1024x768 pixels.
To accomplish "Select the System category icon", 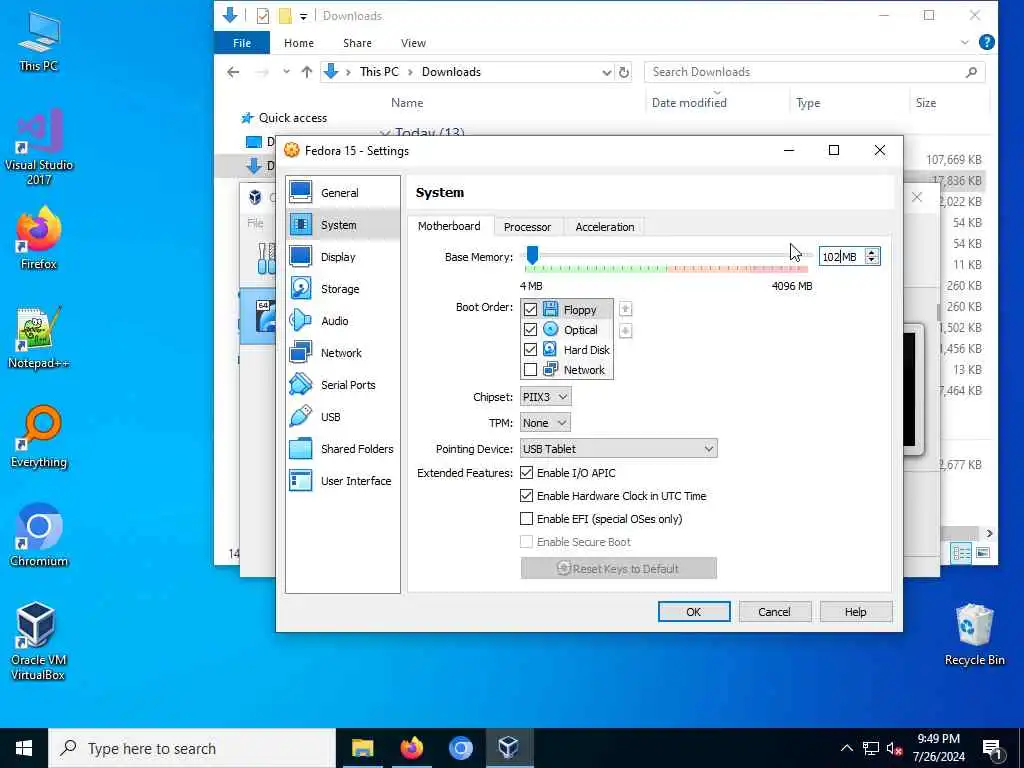I will pos(301,225).
